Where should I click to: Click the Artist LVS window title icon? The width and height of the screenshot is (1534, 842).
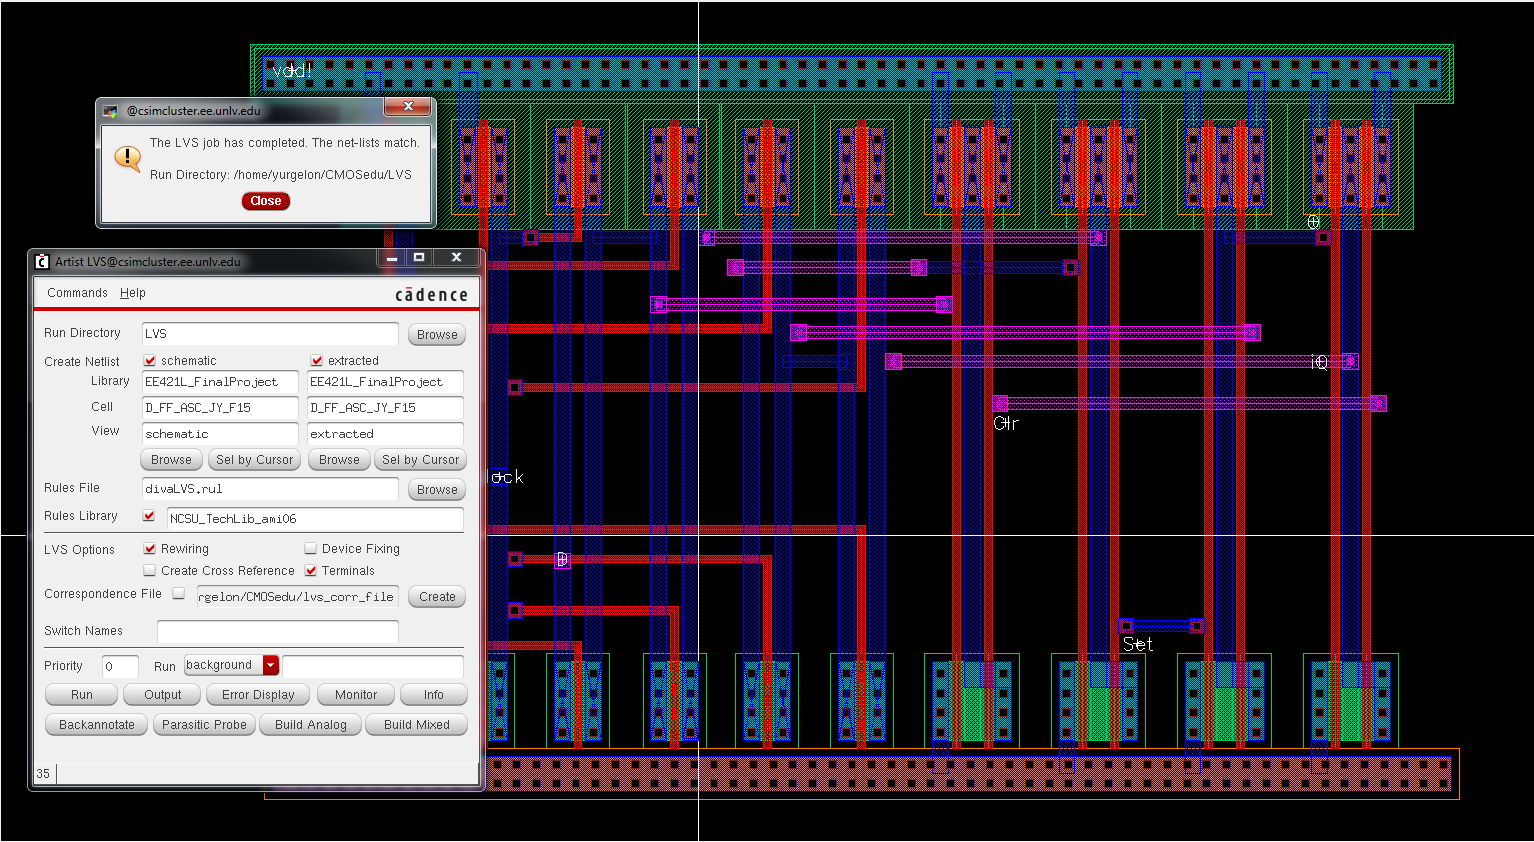[x=42, y=262]
